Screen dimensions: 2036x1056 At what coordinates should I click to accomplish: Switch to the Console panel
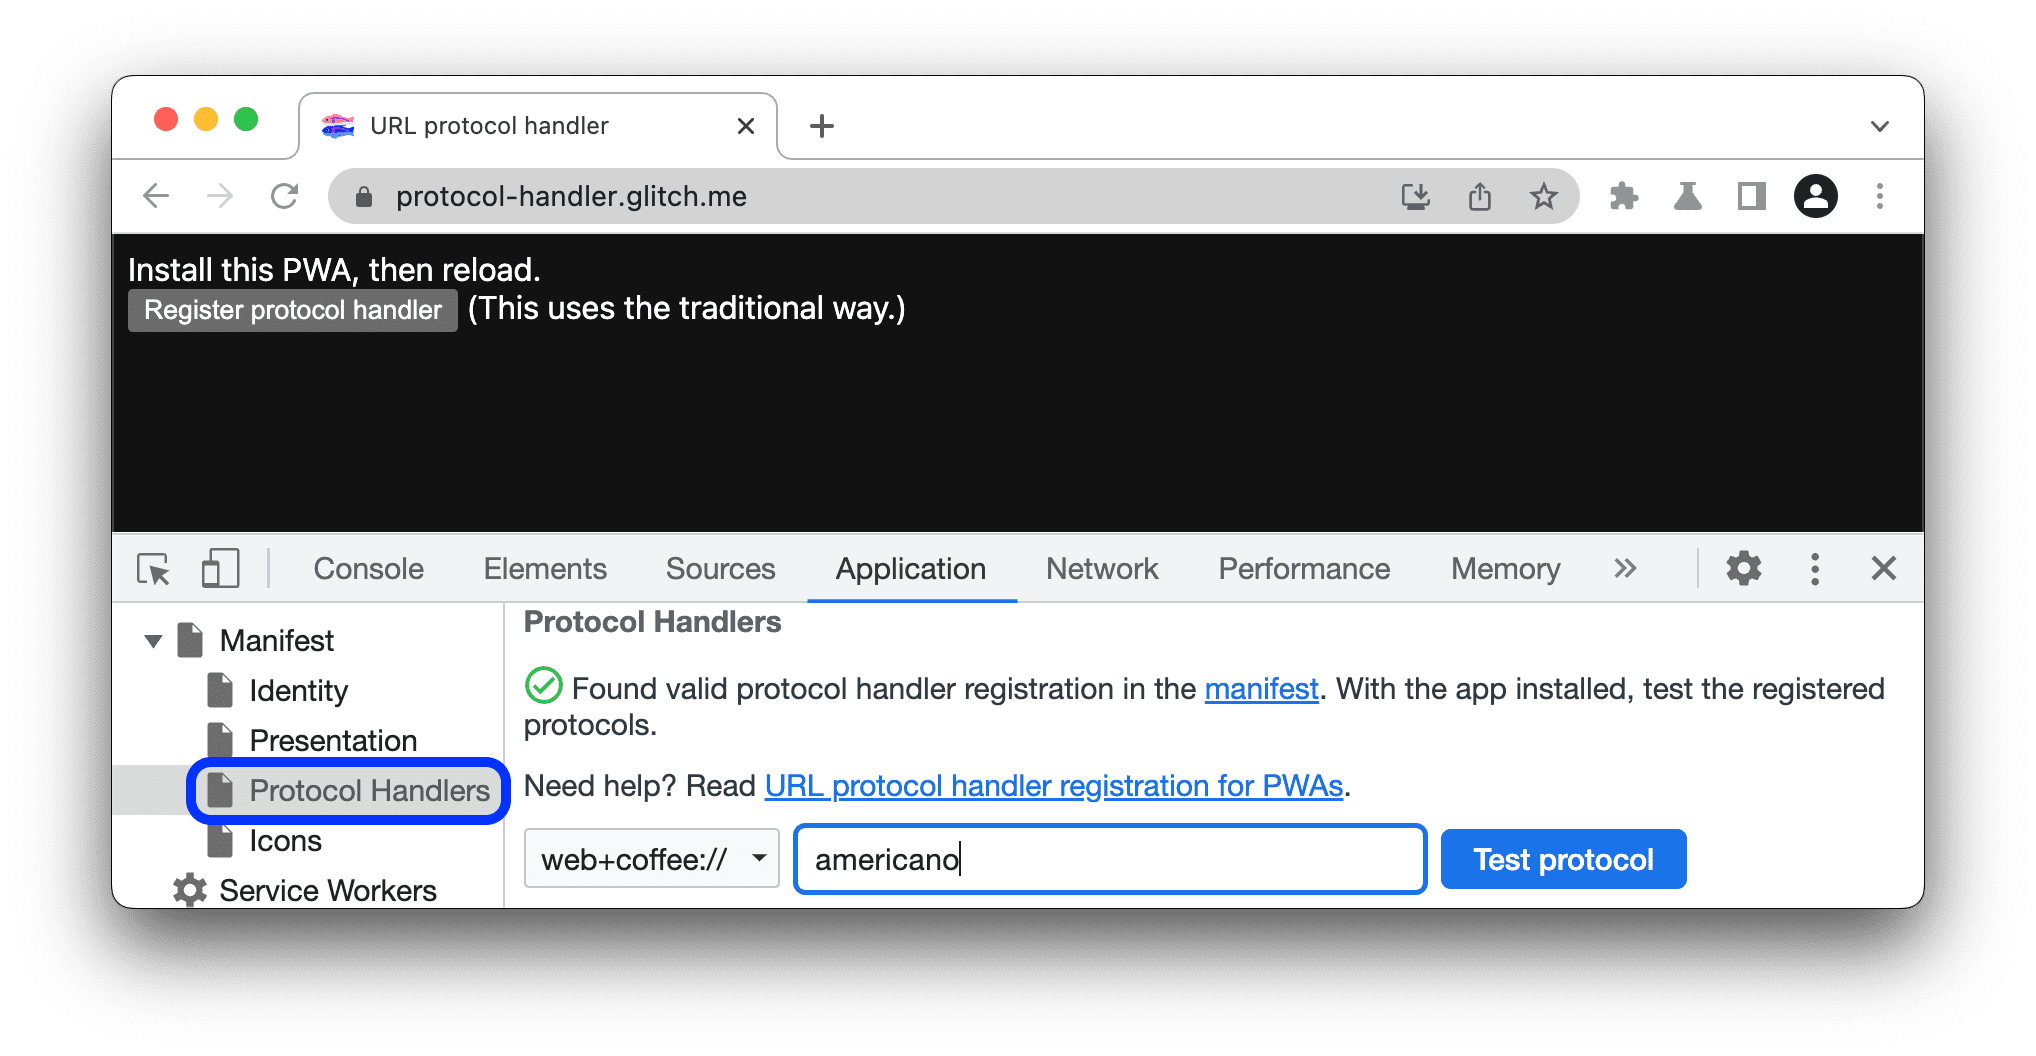coord(368,568)
